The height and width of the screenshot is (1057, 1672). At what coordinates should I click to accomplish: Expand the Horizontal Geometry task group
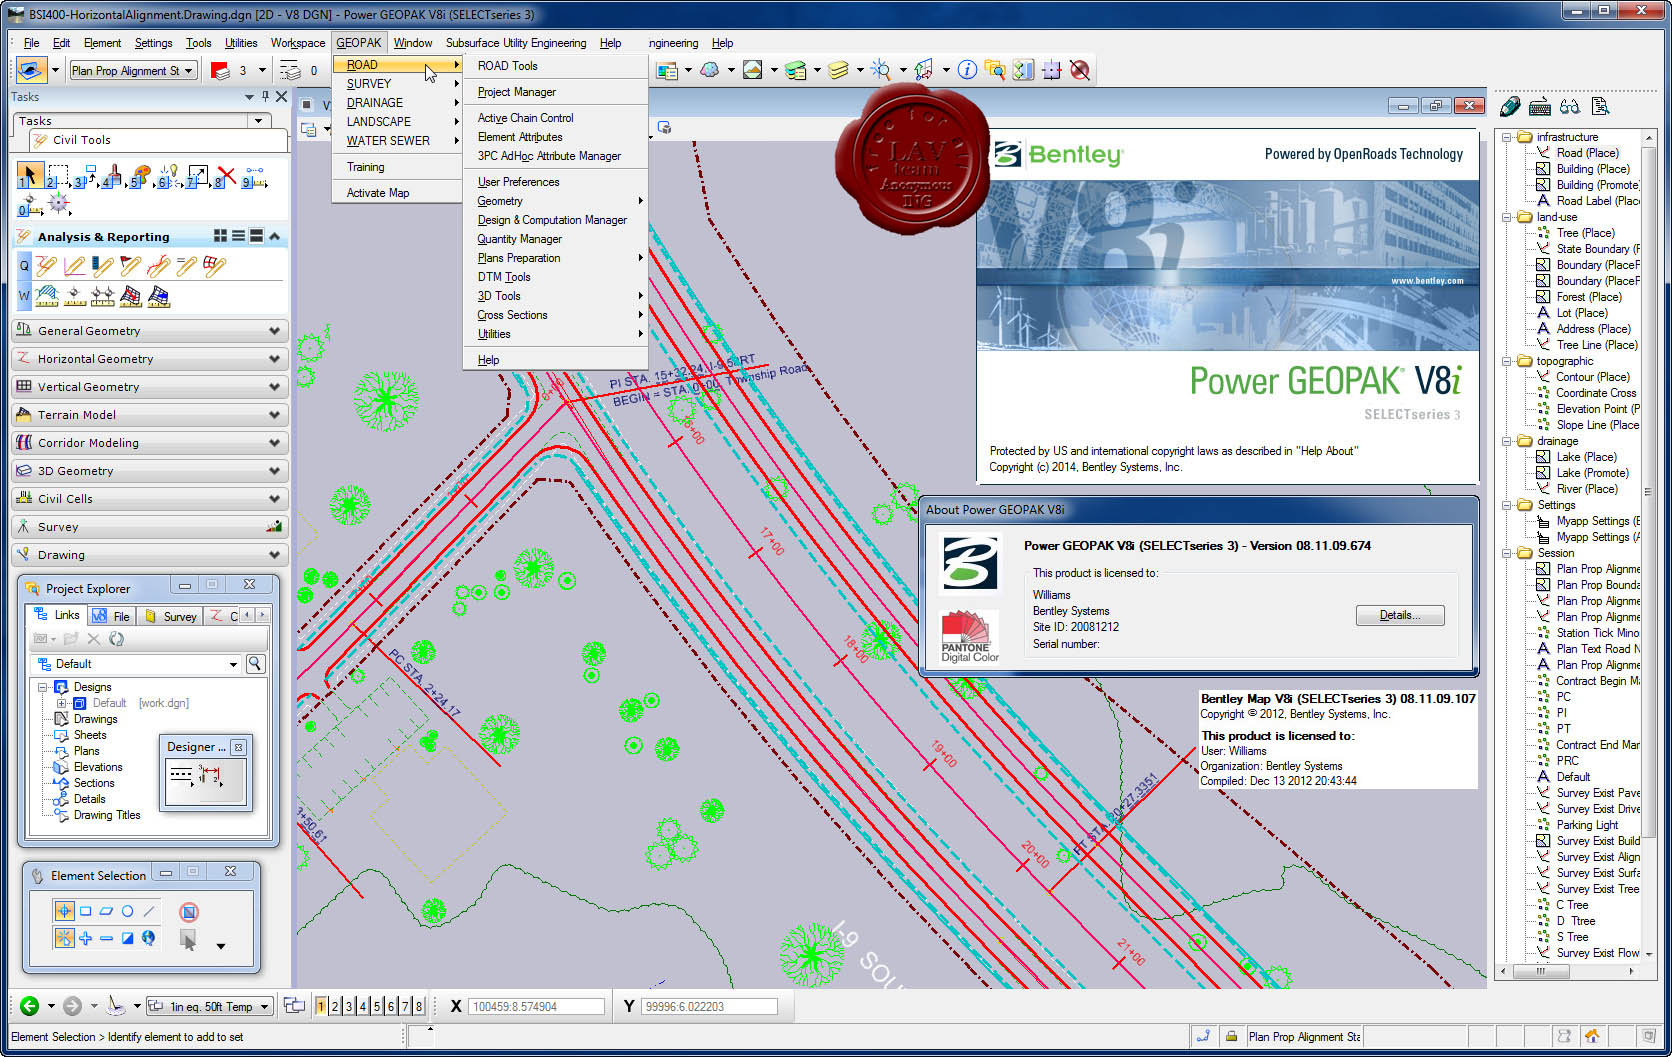click(x=151, y=358)
